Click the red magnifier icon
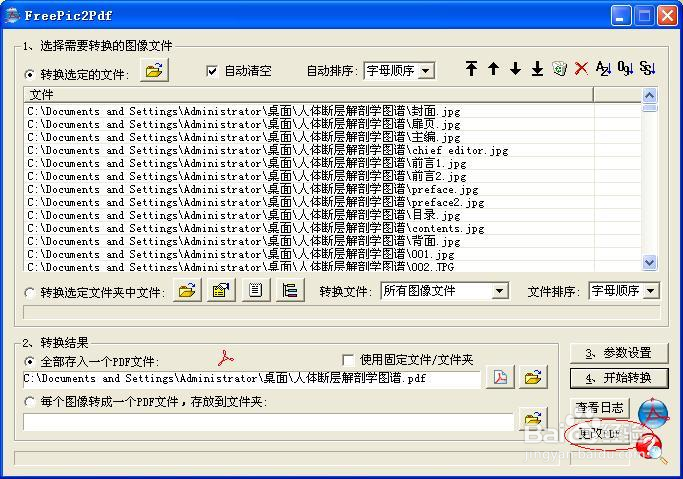Screen dimensions: 683x479 click(650, 449)
